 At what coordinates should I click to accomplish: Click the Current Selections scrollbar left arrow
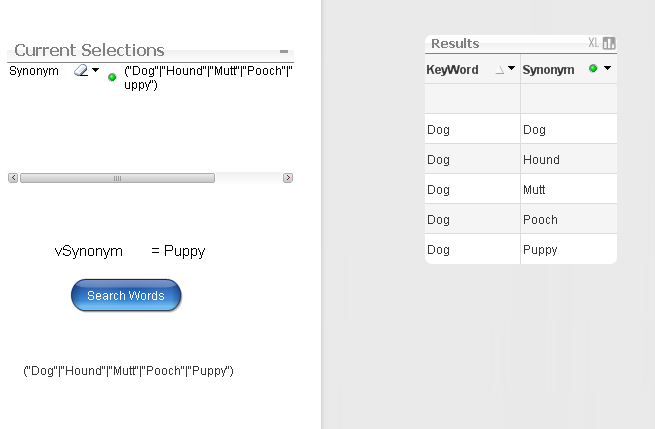(13, 178)
